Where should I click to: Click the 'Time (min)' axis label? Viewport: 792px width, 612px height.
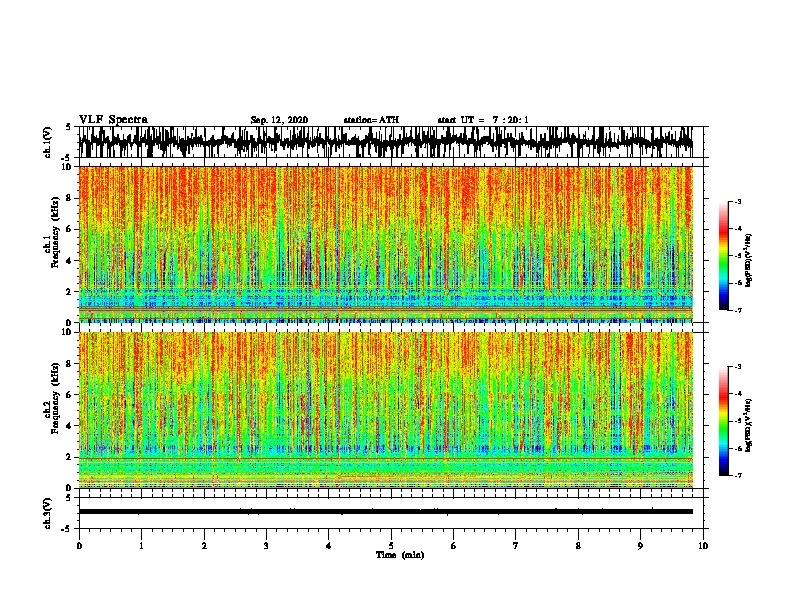point(400,555)
